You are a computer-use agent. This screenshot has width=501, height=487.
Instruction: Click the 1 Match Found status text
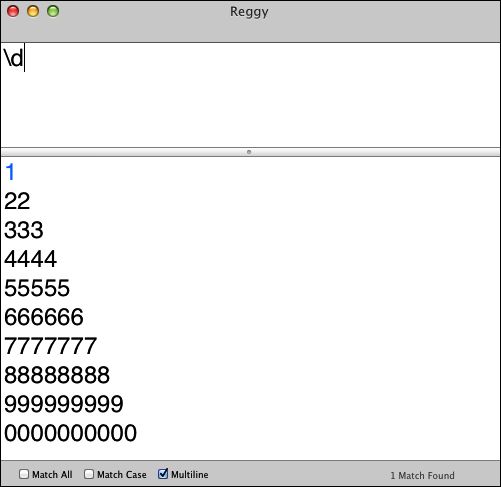coord(422,475)
